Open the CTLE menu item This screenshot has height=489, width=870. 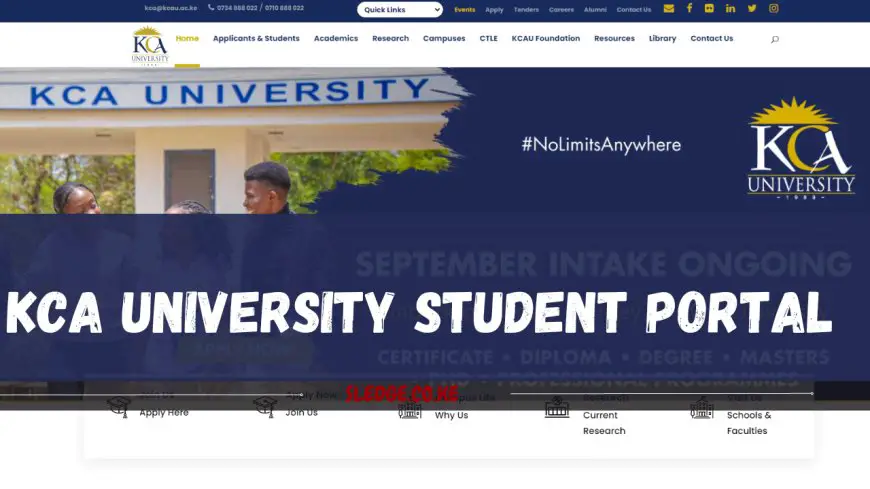click(x=488, y=38)
